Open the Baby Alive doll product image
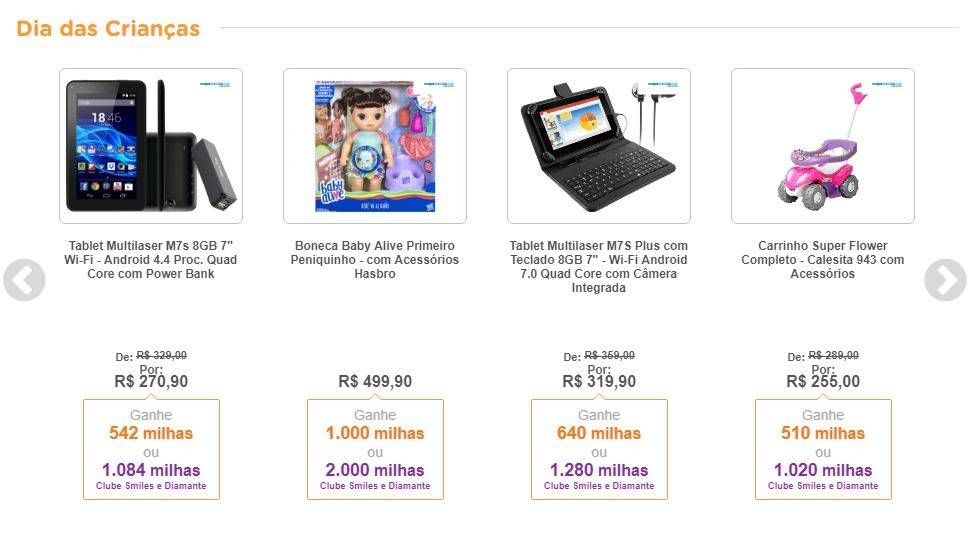 pos(375,146)
